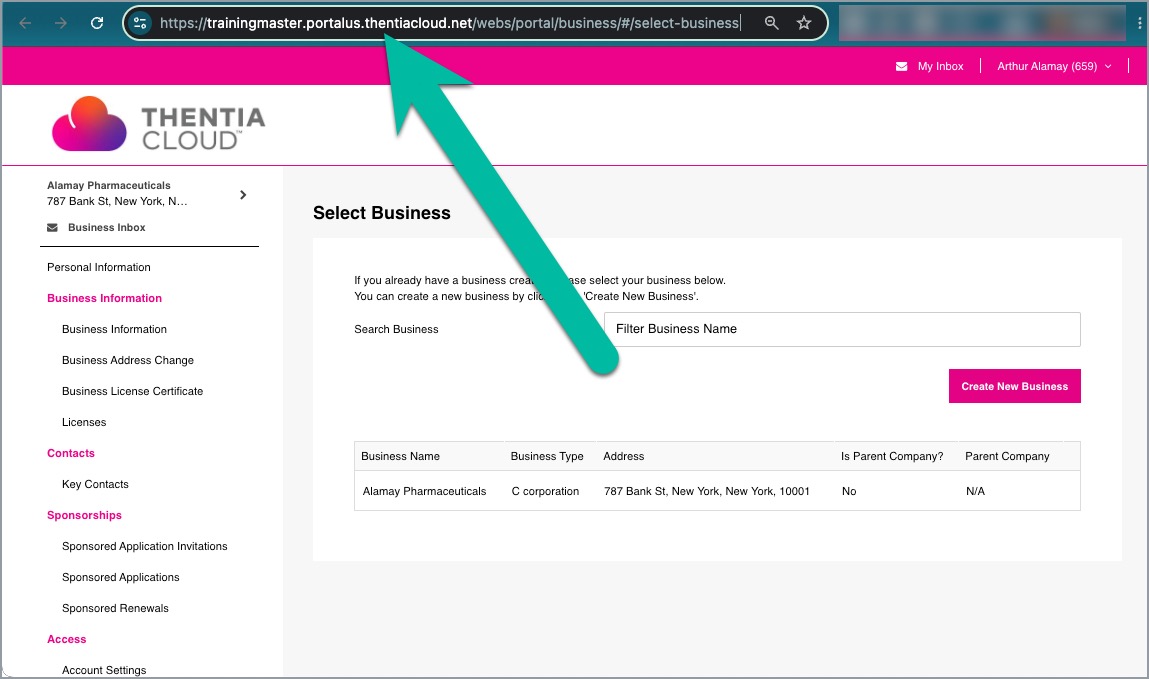The width and height of the screenshot is (1149, 679).
Task: Open Key Contacts
Action: tap(95, 484)
